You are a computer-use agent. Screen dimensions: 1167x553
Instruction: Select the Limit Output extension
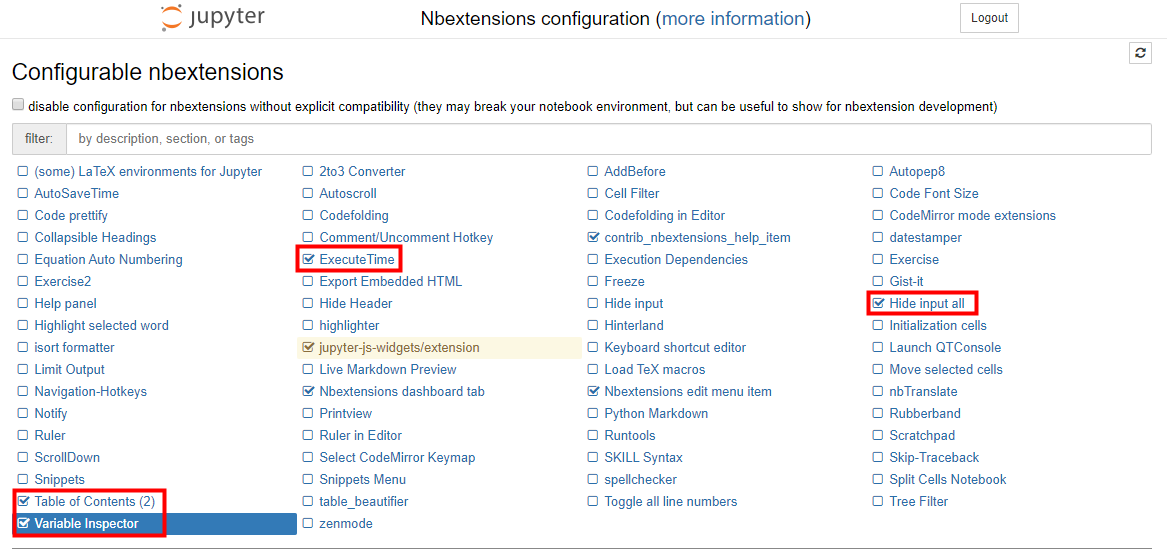[x=69, y=369]
